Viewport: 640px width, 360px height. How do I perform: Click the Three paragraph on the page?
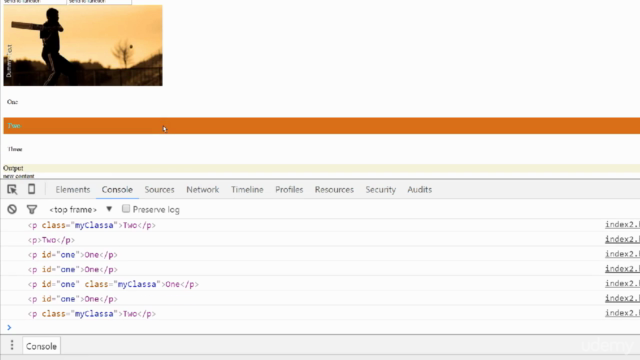(x=15, y=149)
